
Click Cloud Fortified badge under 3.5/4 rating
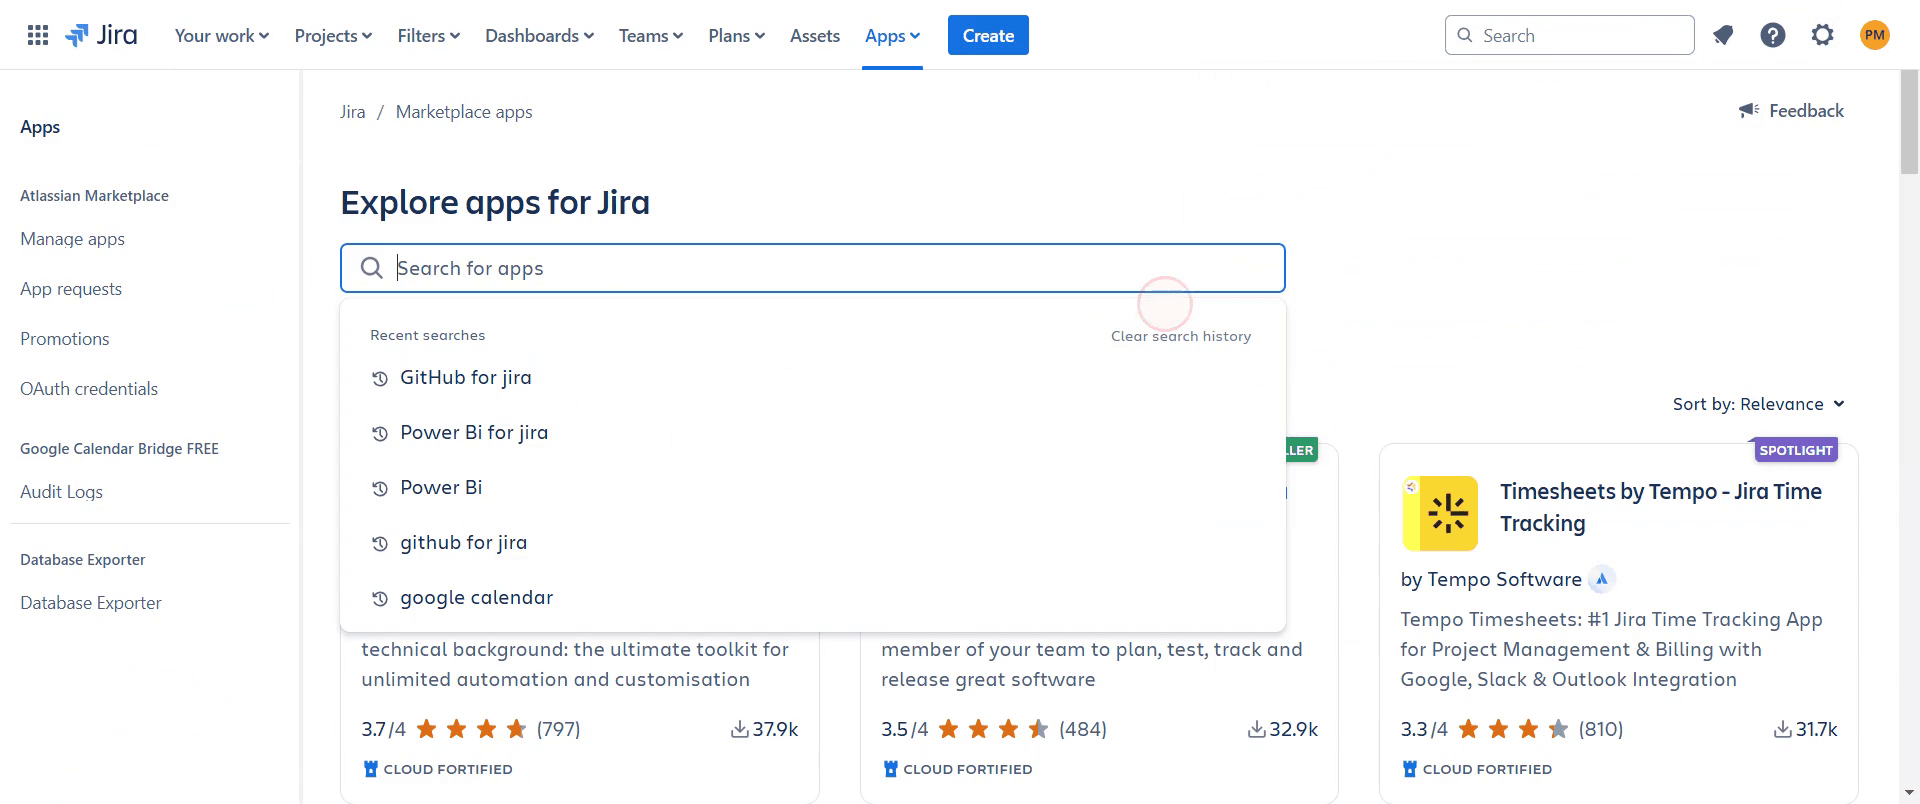(957, 769)
